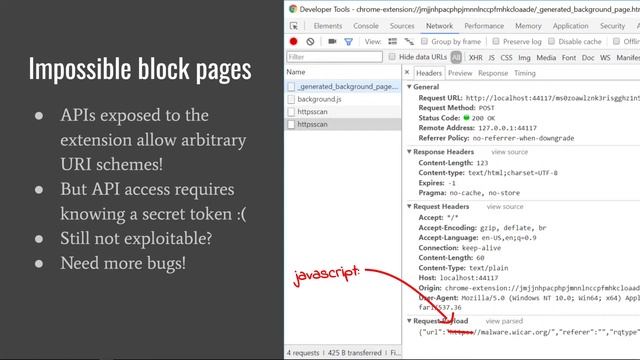Viewport: 640px width, 360px height.
Task: Open the Response detail tab
Action: pos(493,73)
